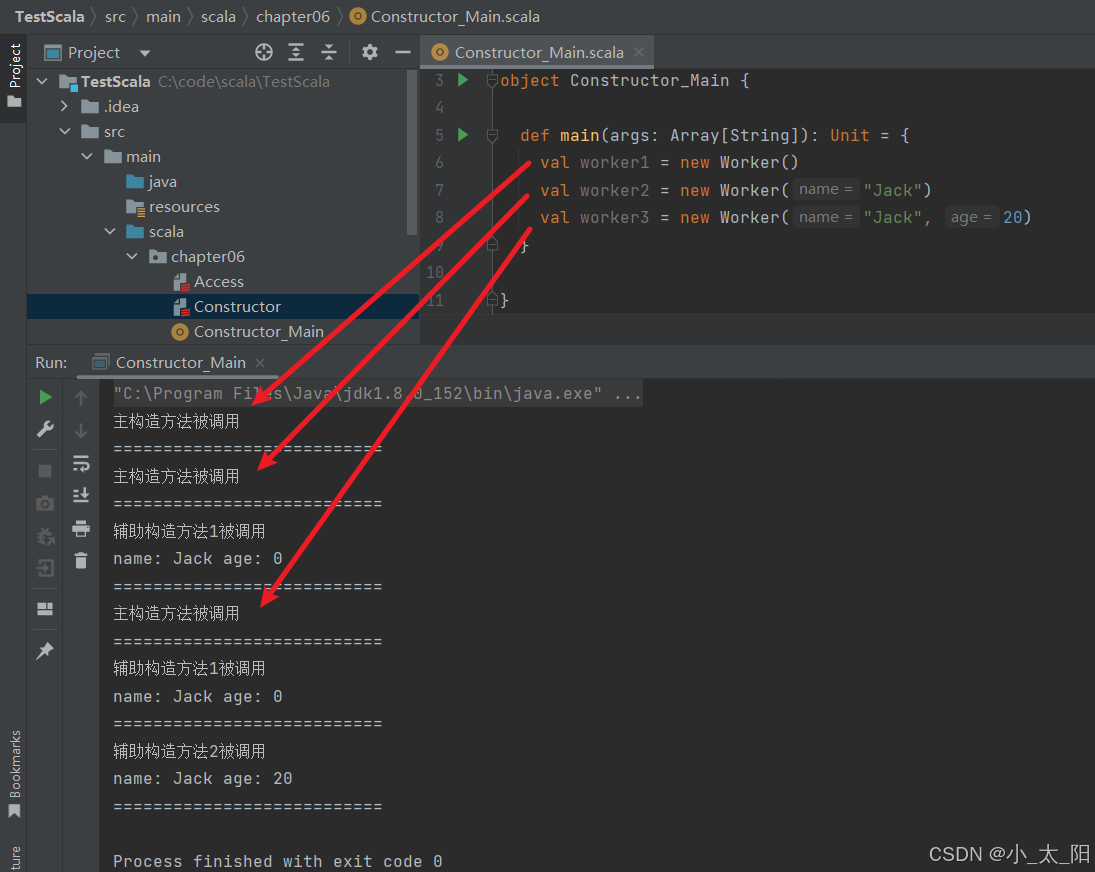Close the Constructor_Main.scala editor tab

639,52
